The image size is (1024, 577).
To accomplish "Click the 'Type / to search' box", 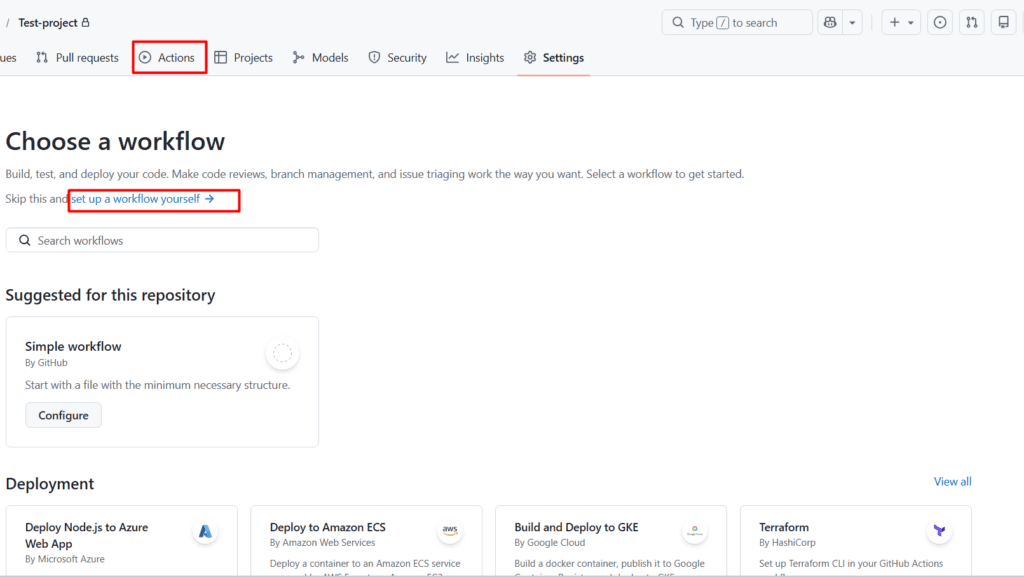I will (x=737, y=22).
